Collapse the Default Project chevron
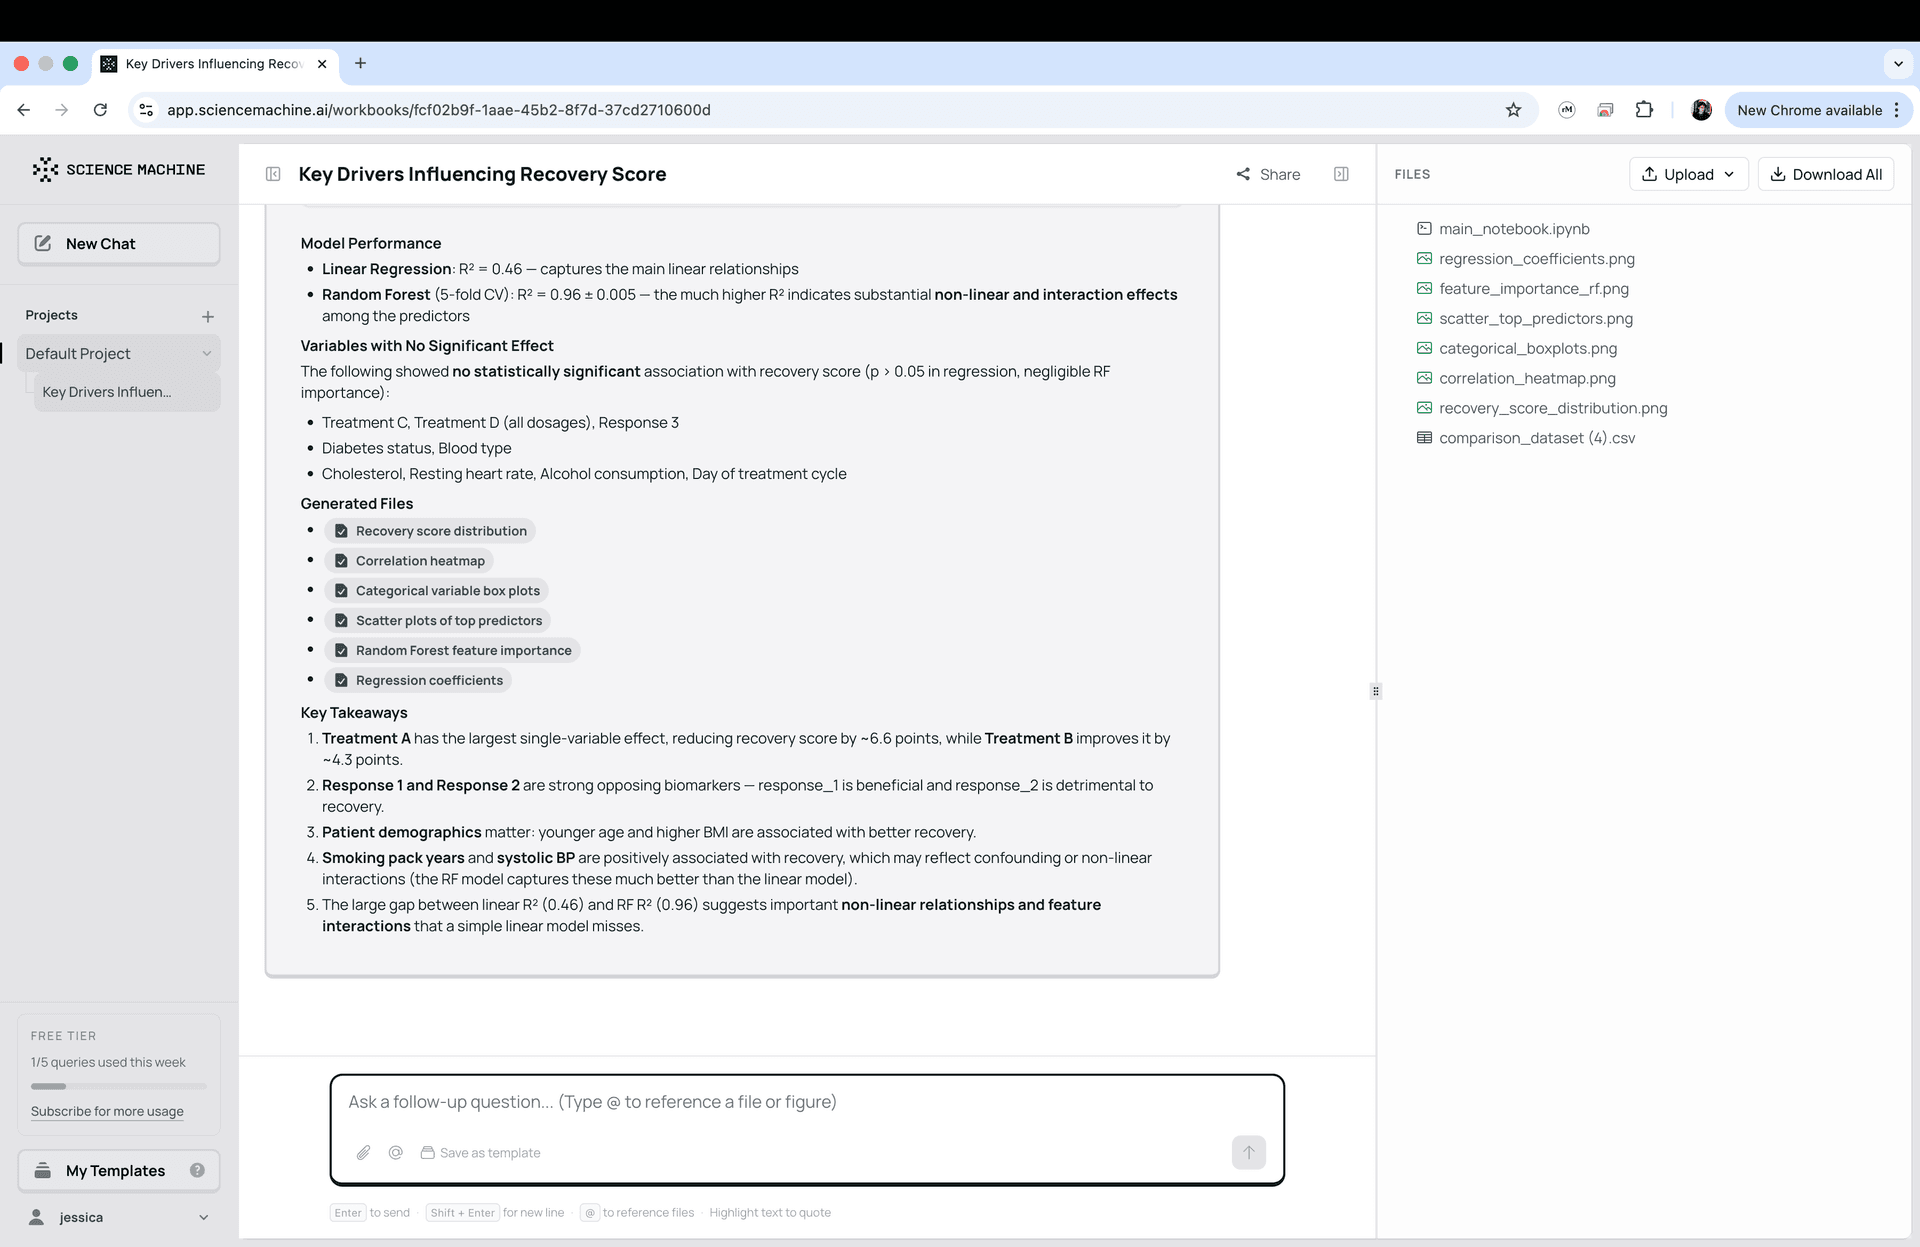 pos(206,354)
